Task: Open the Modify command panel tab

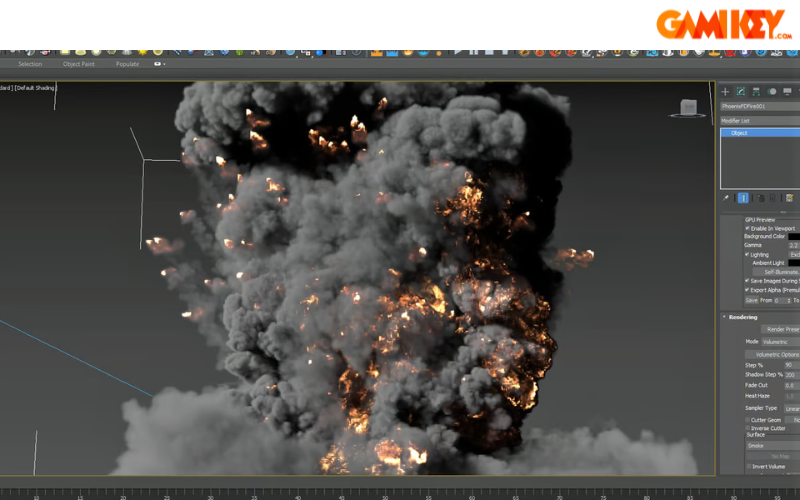Action: coord(741,92)
